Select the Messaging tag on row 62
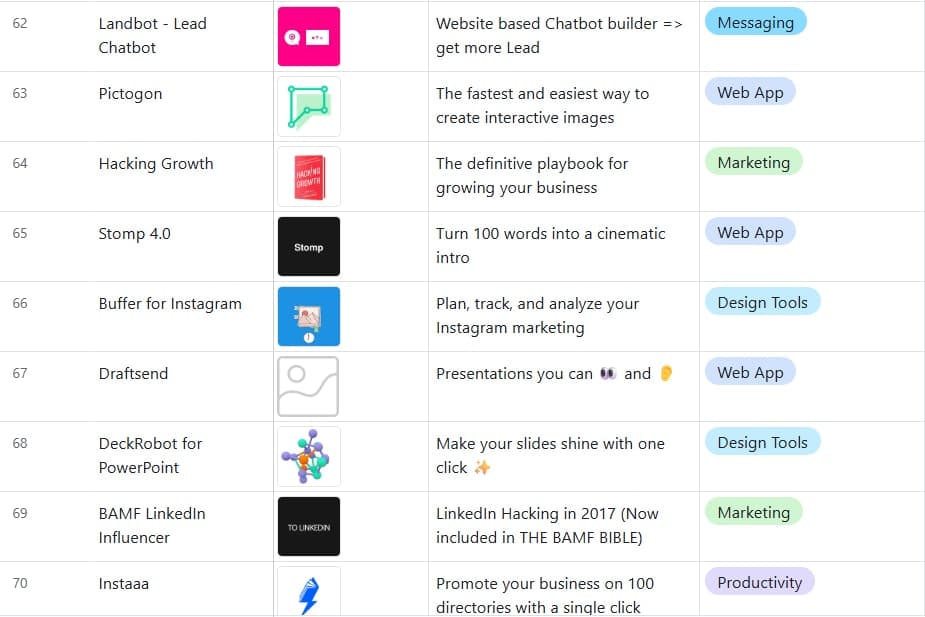 click(755, 21)
